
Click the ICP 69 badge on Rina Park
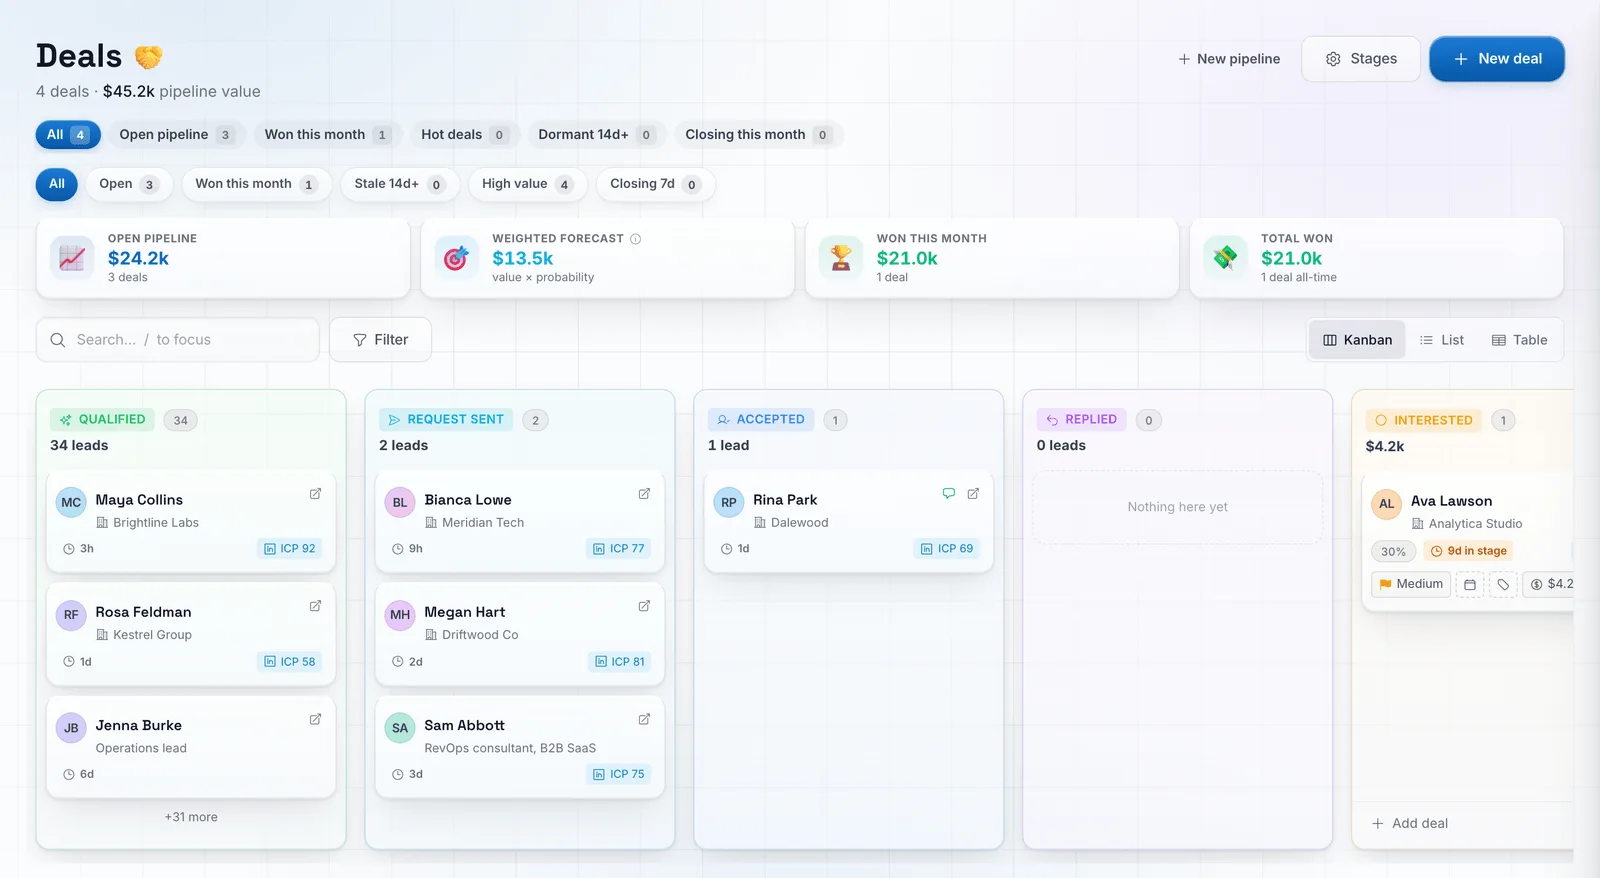click(947, 549)
